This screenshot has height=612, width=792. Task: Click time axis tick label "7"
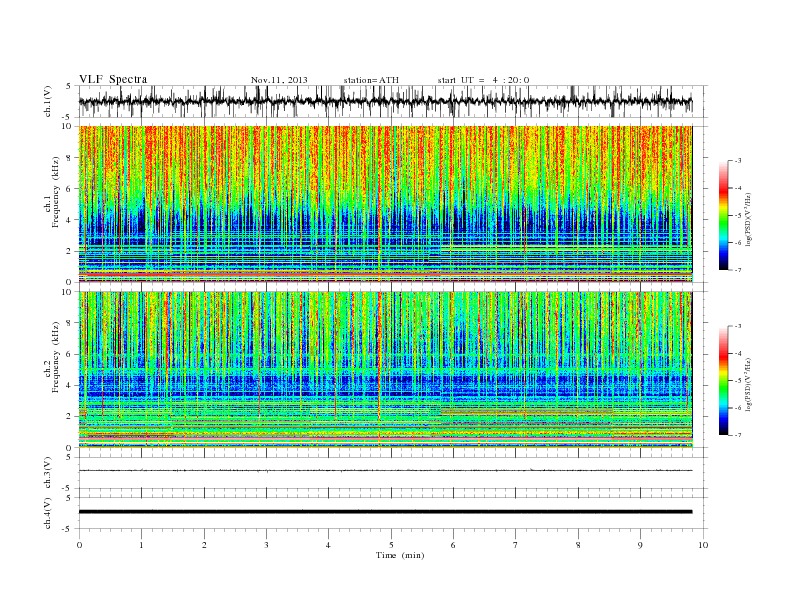516,545
